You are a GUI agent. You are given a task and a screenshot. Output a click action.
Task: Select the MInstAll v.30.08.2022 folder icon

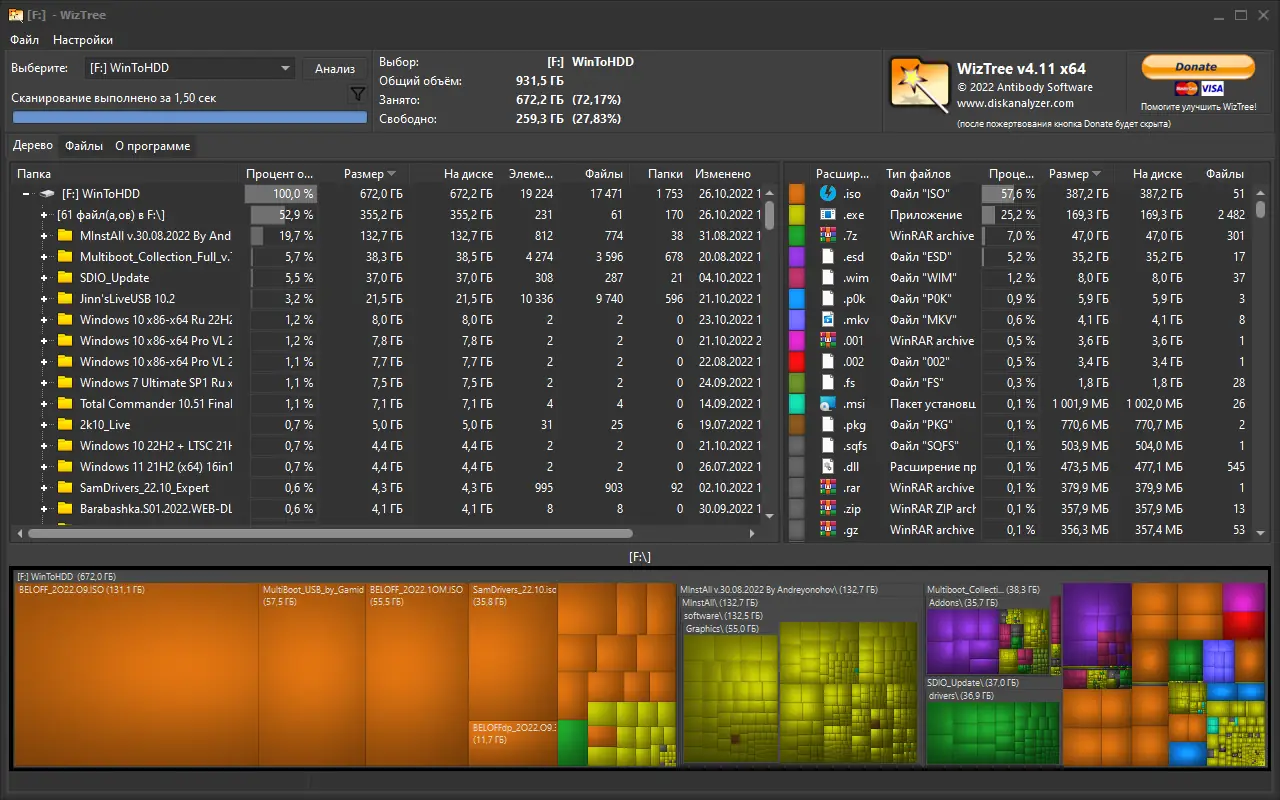pos(65,236)
